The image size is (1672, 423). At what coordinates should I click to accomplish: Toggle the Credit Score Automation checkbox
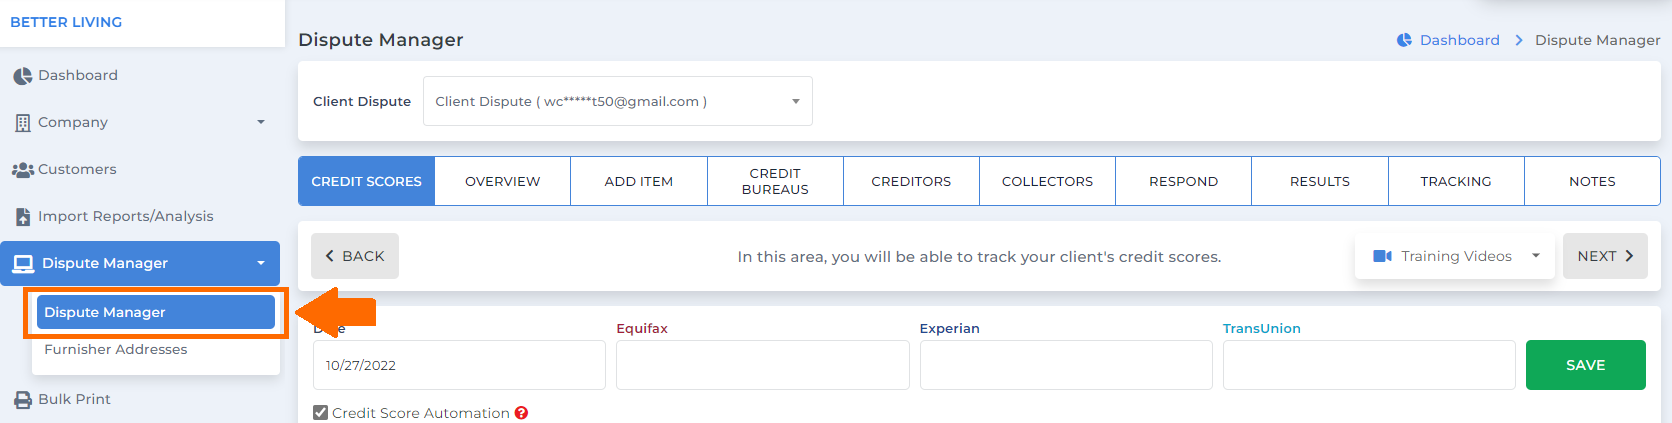[321, 413]
